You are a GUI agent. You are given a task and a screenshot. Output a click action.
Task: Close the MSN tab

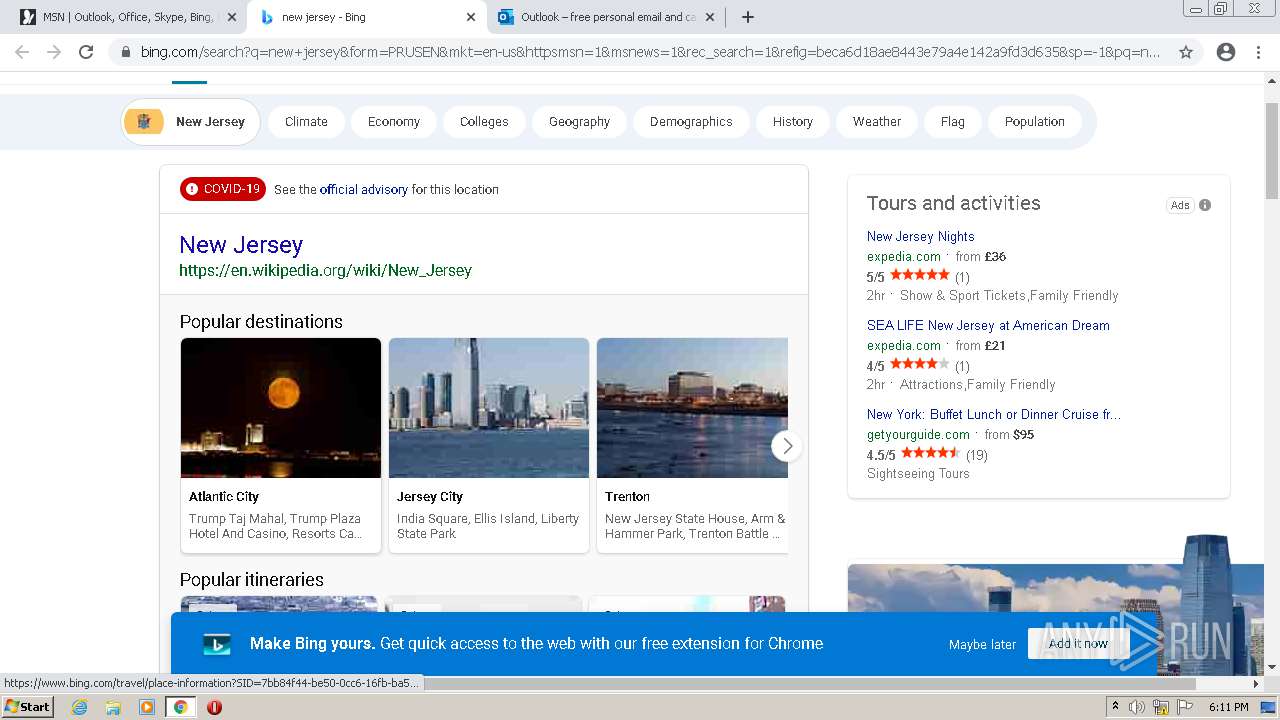click(232, 17)
